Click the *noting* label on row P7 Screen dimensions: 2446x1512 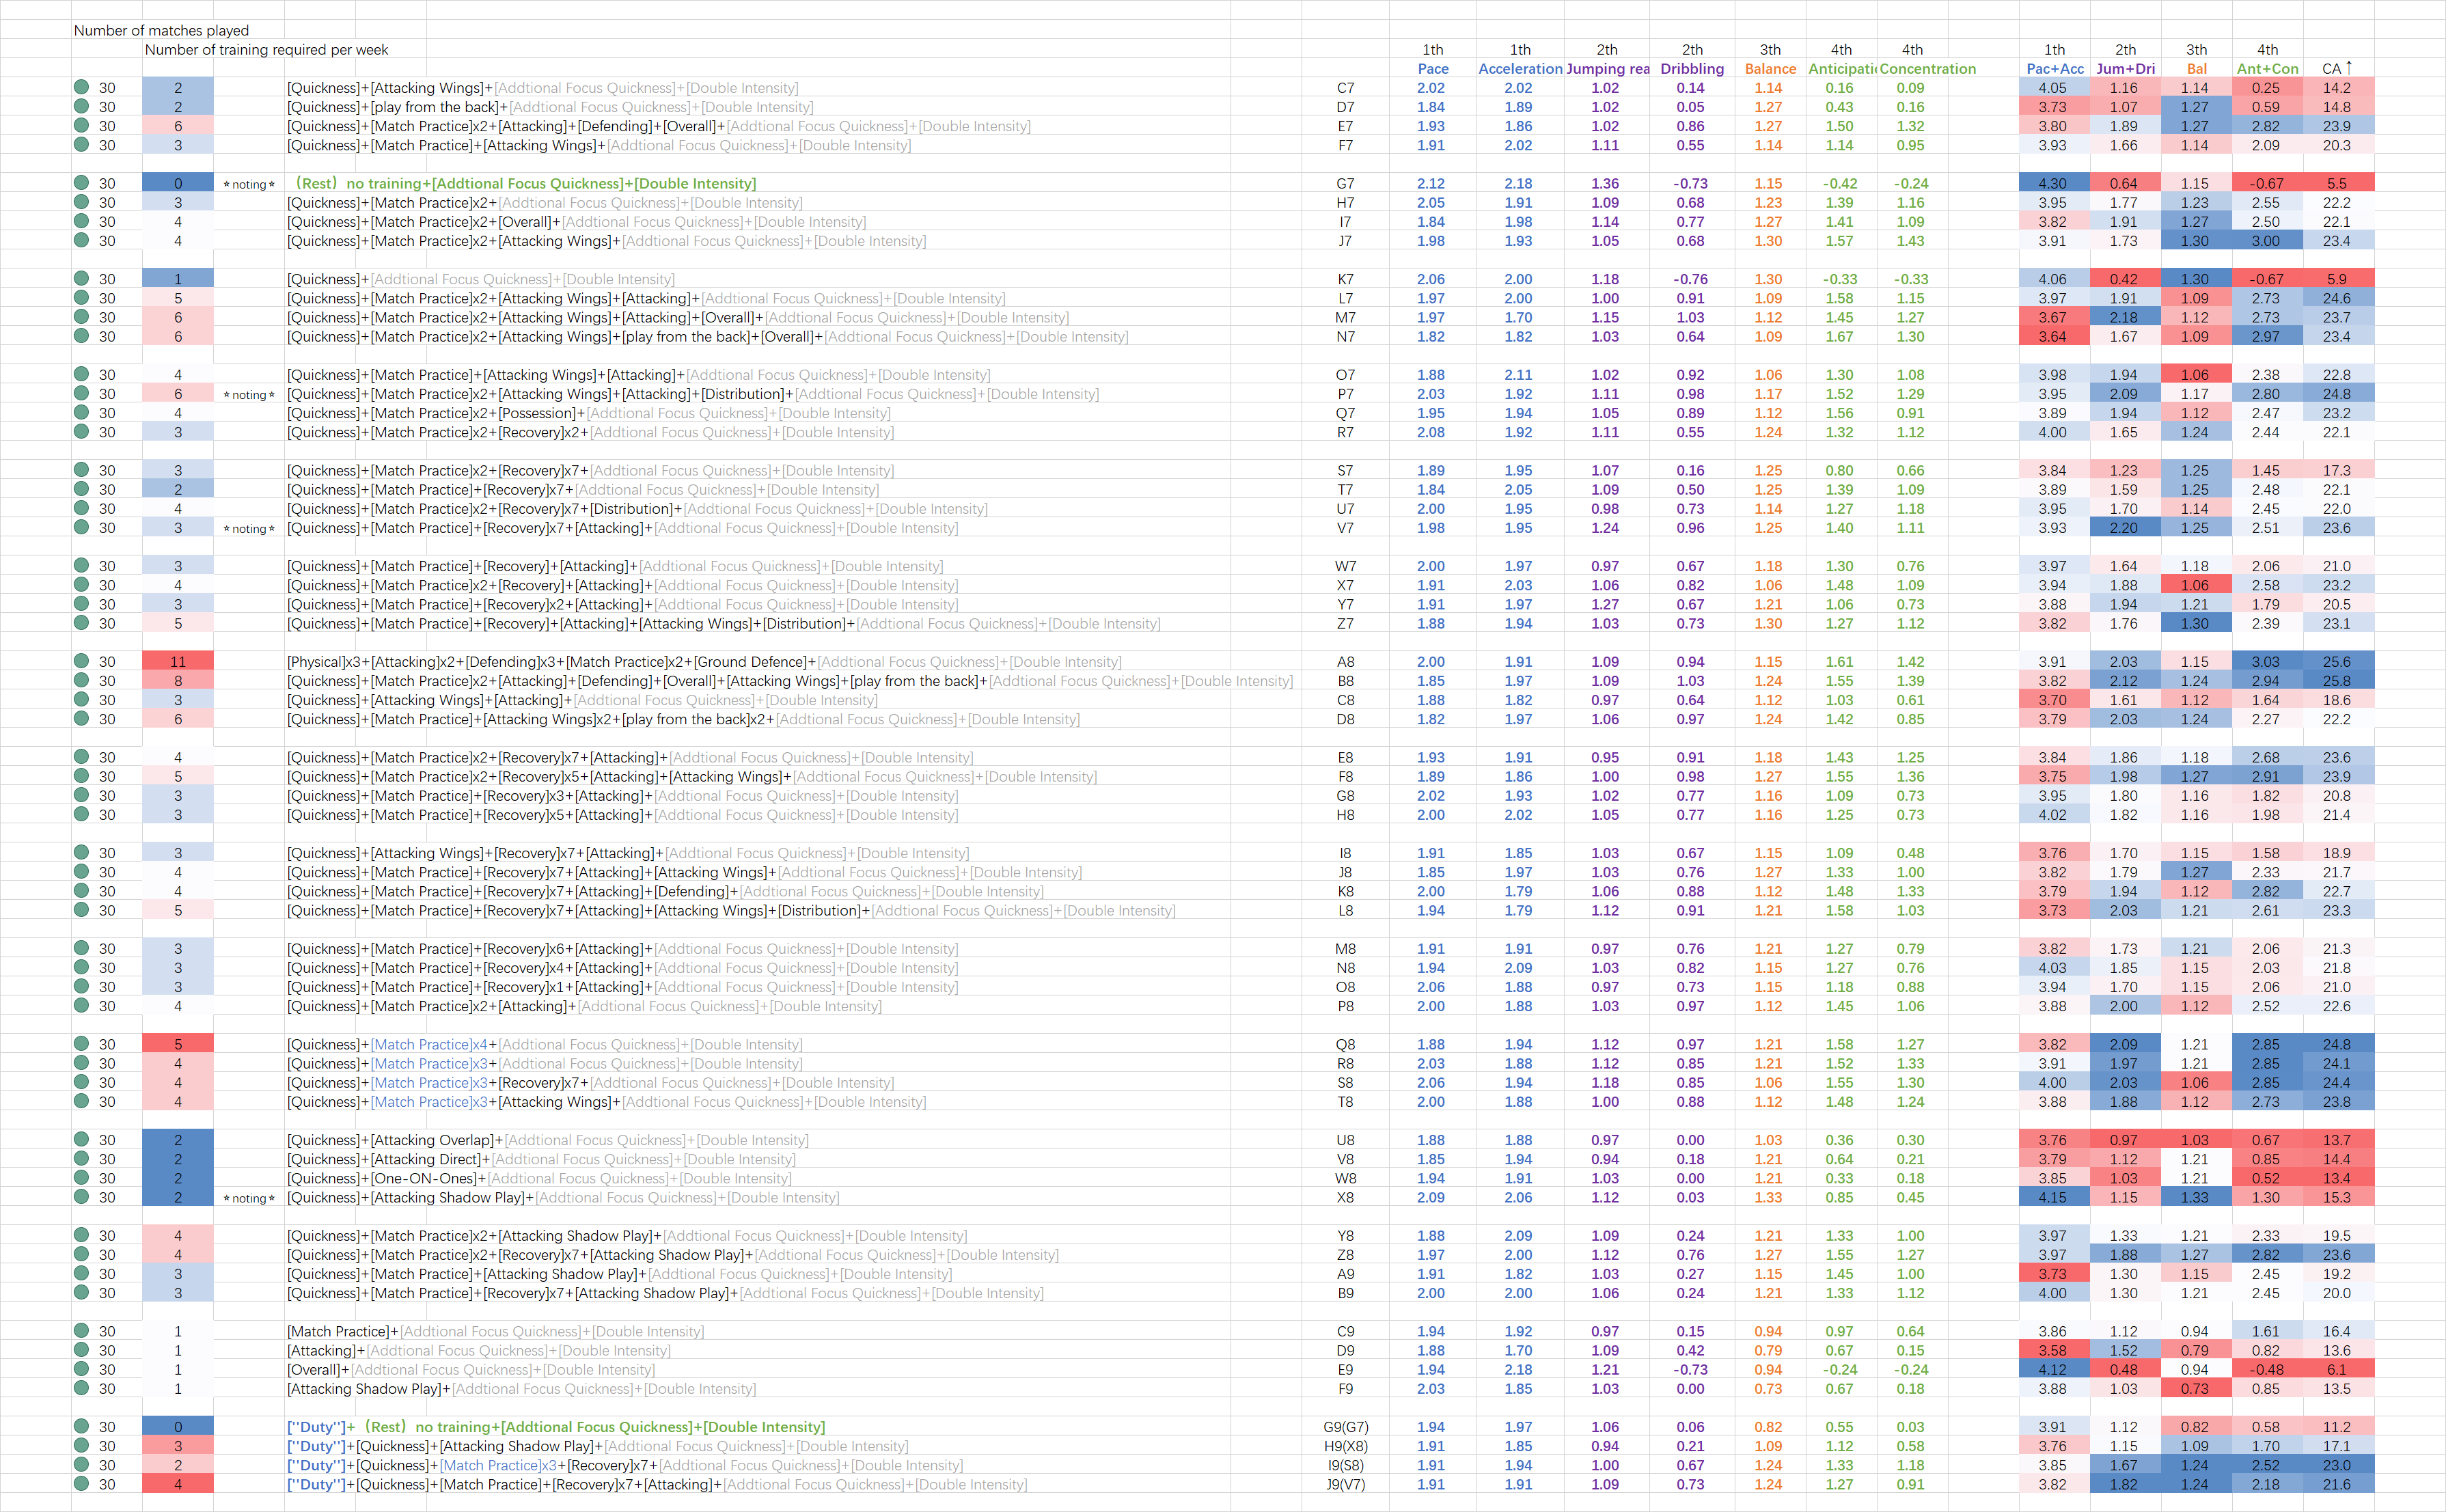click(249, 394)
